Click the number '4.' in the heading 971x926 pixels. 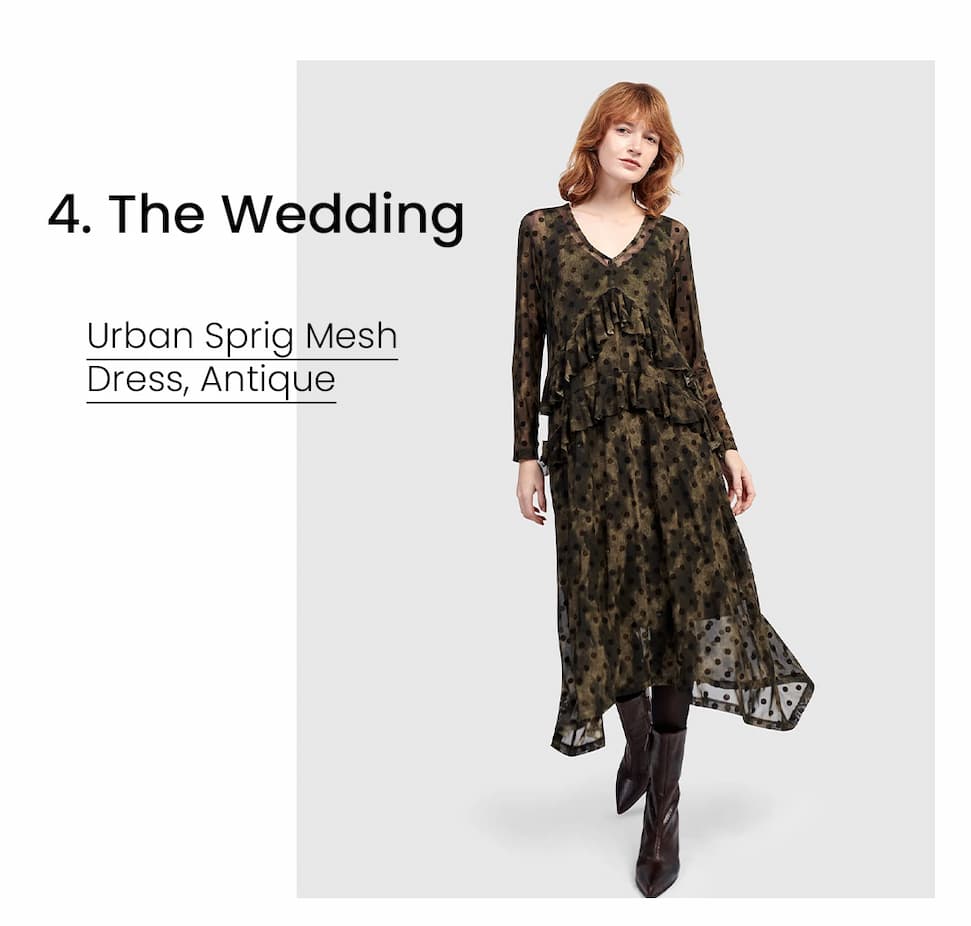pos(69,214)
